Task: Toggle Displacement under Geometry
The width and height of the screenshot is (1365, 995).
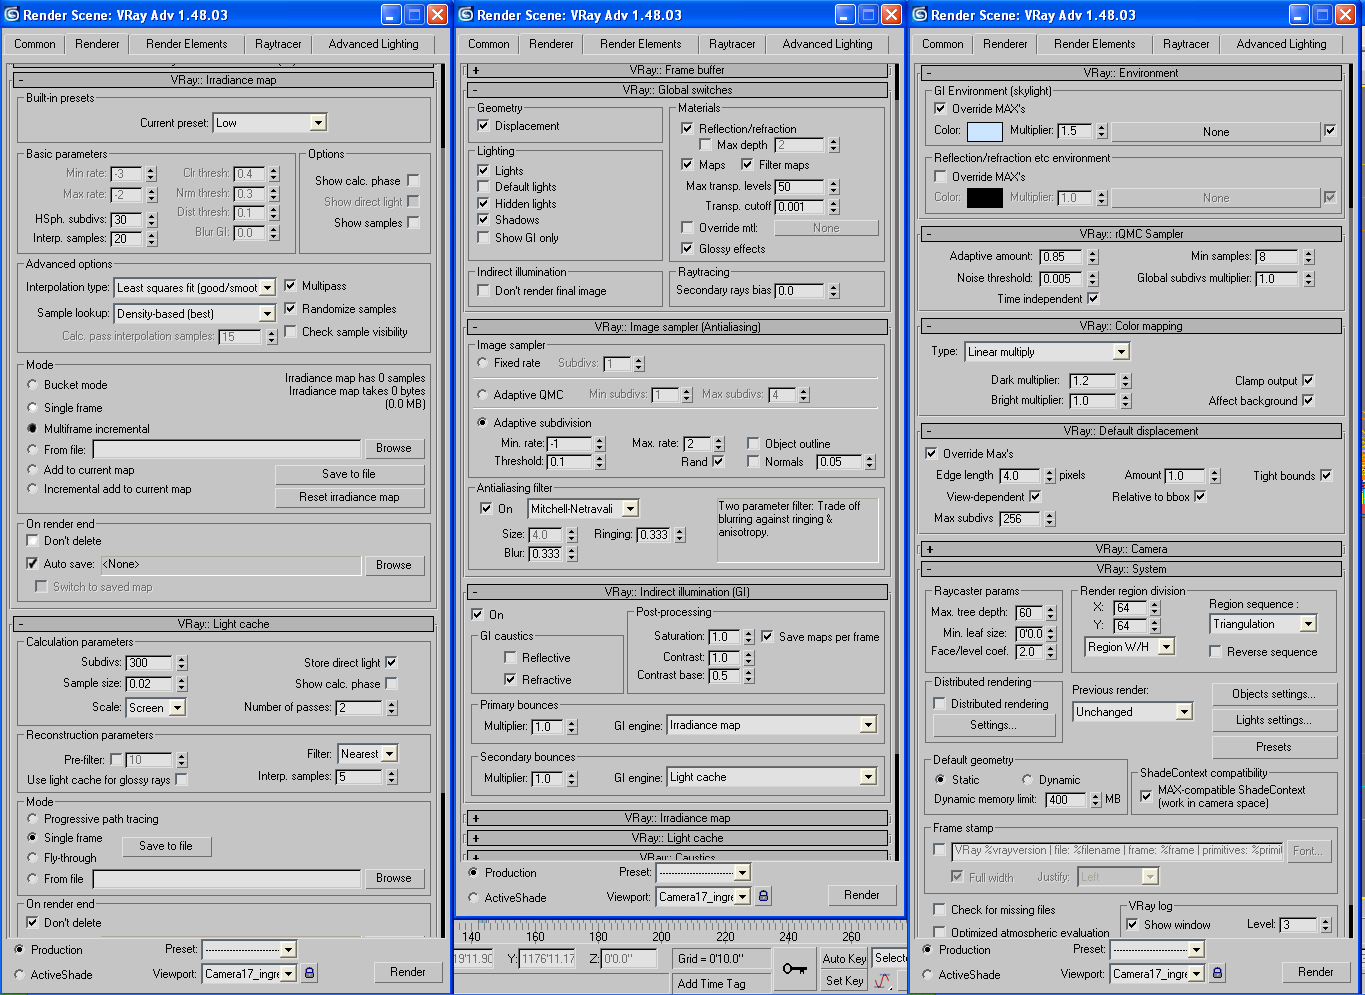Action: [484, 126]
